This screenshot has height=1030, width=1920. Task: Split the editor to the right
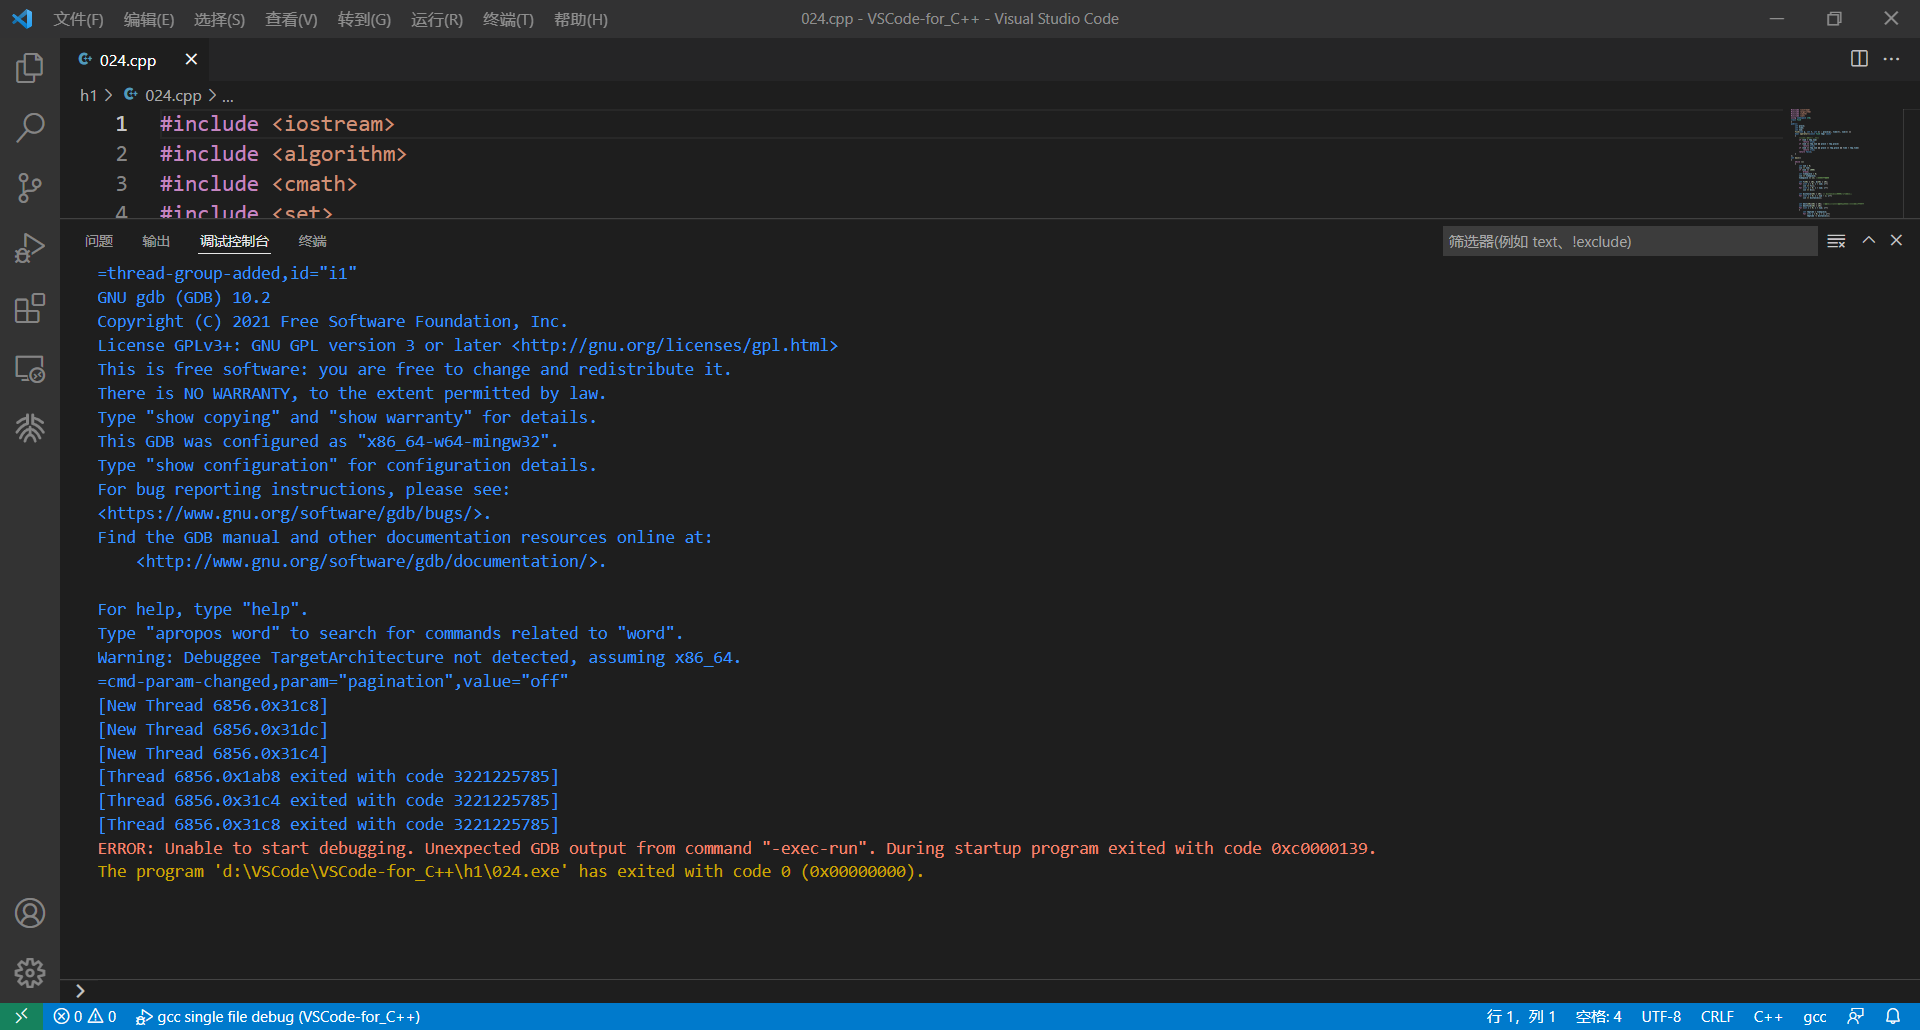pos(1859,59)
